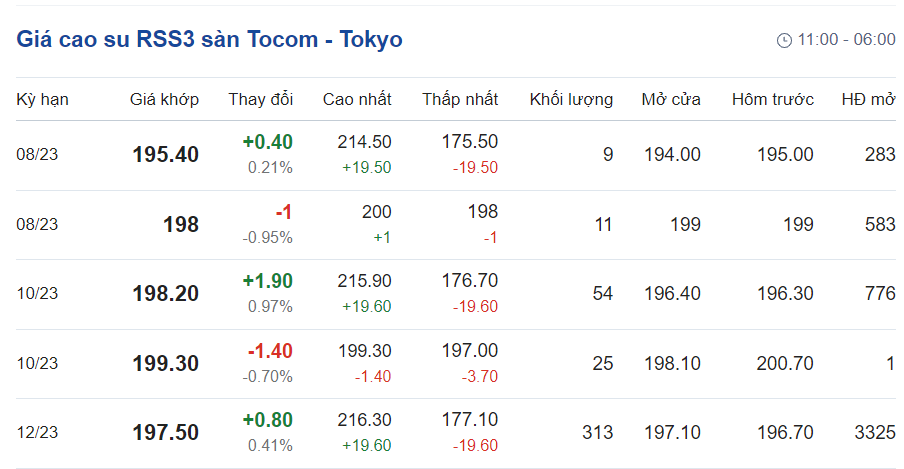Select the "Thay đổi" column header
Screen dimensions: 904x469
[260, 99]
